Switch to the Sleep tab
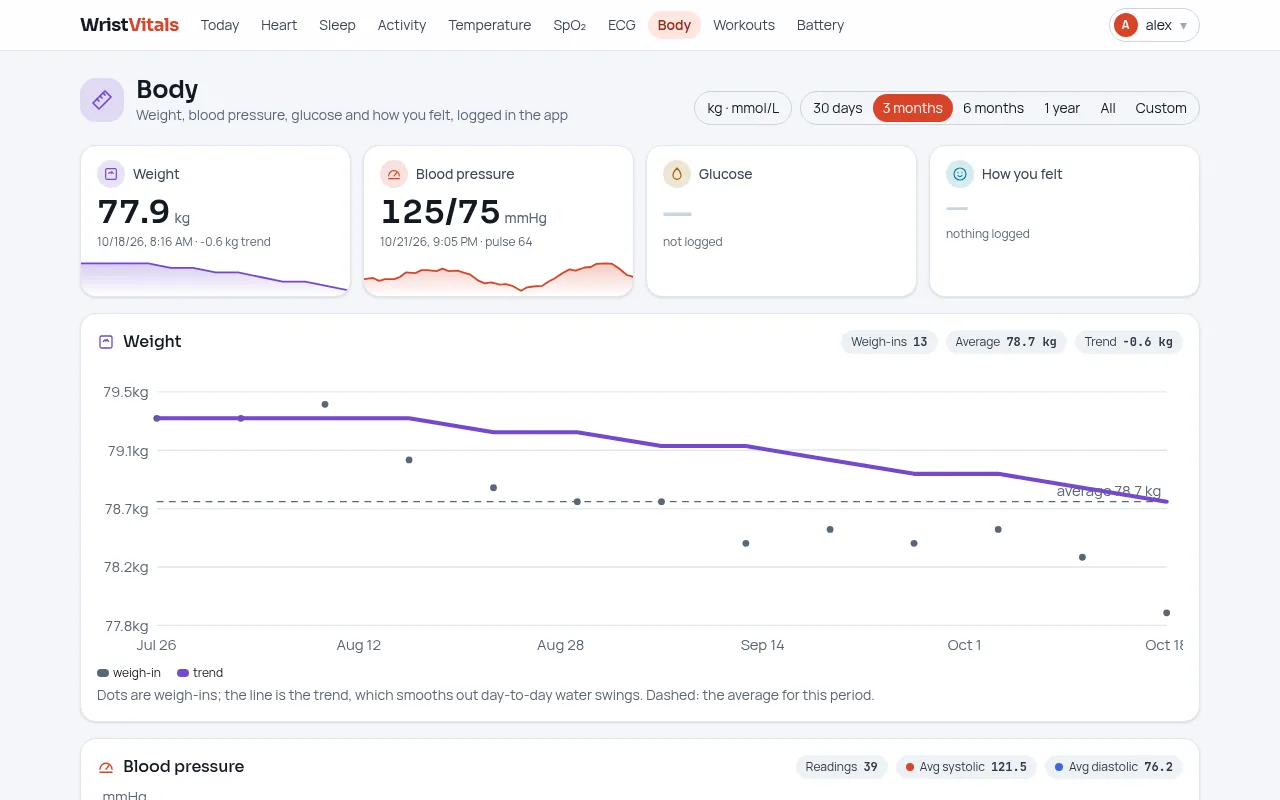 (337, 25)
